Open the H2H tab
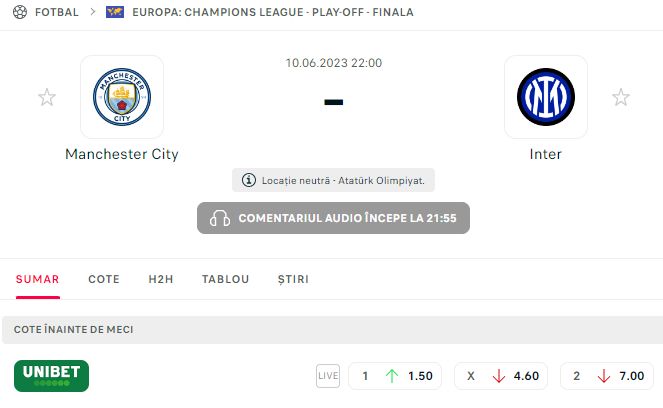The height and width of the screenshot is (408, 663). tap(161, 279)
